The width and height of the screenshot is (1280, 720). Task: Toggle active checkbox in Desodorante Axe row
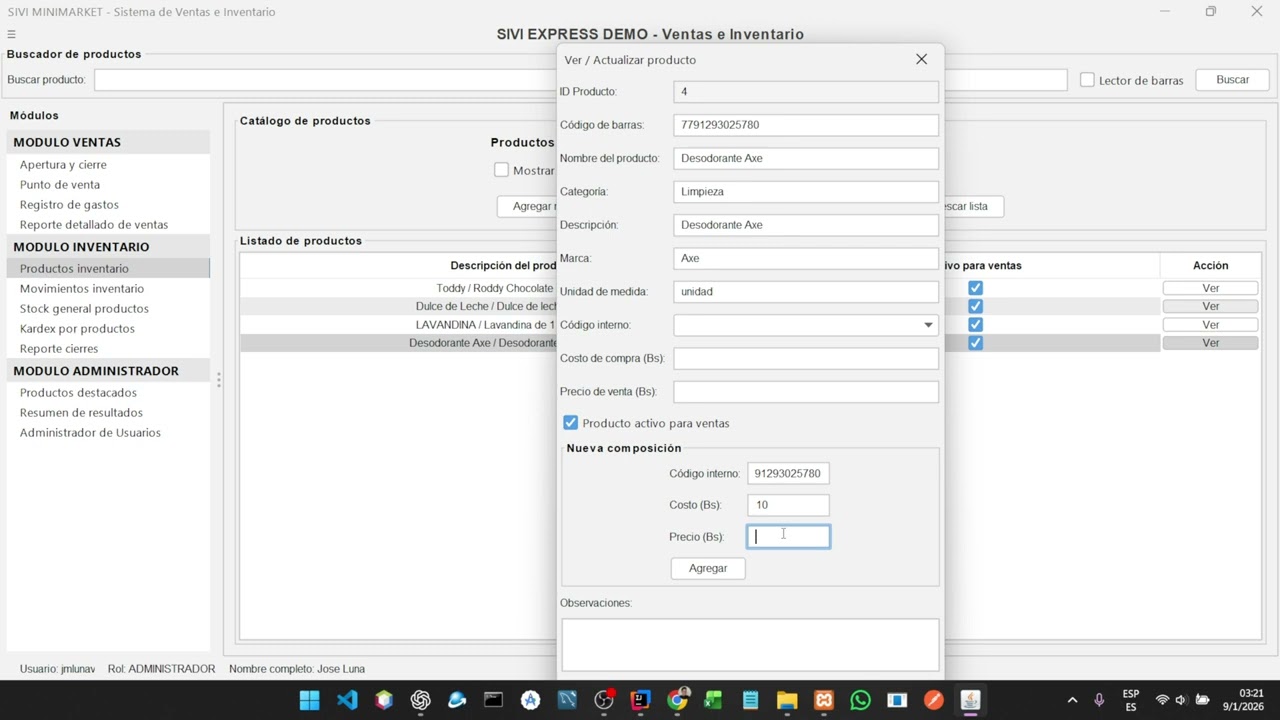975,342
